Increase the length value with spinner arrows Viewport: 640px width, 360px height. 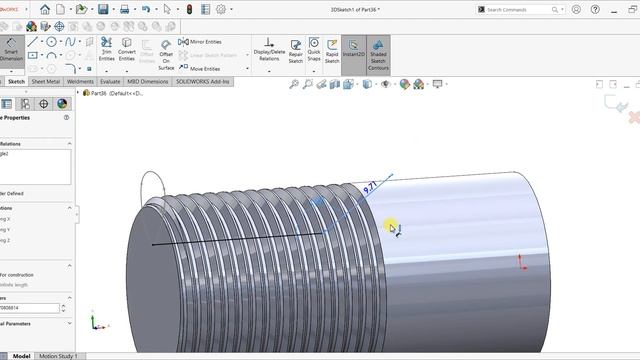63,305
